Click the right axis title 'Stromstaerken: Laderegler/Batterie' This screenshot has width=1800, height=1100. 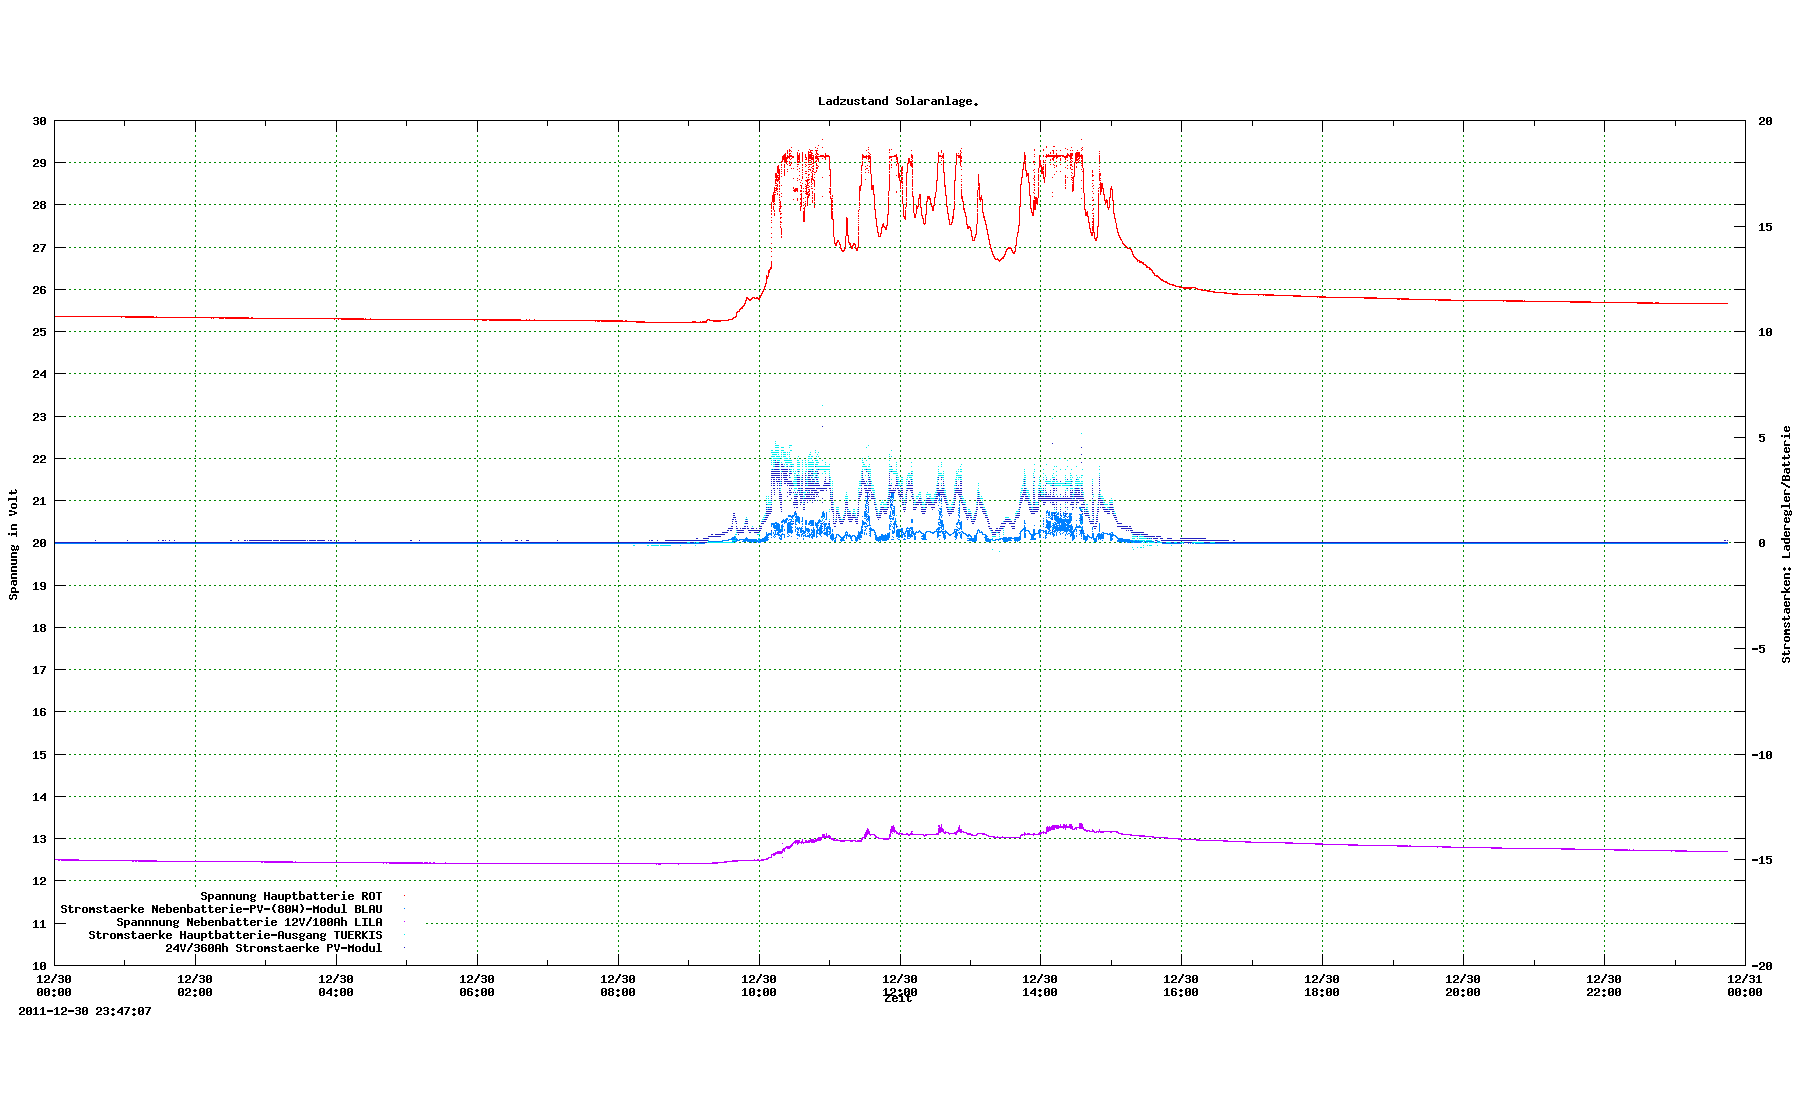click(x=1786, y=544)
